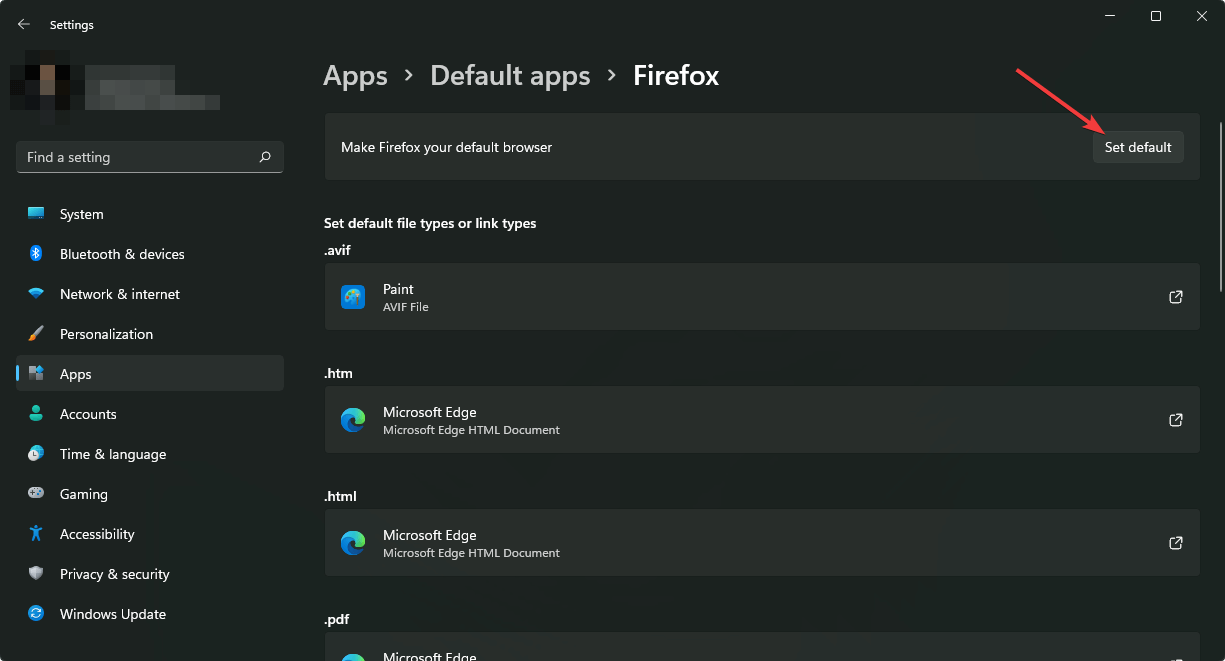Open Network & internet settings
Image resolution: width=1225 pixels, height=661 pixels.
click(150, 294)
